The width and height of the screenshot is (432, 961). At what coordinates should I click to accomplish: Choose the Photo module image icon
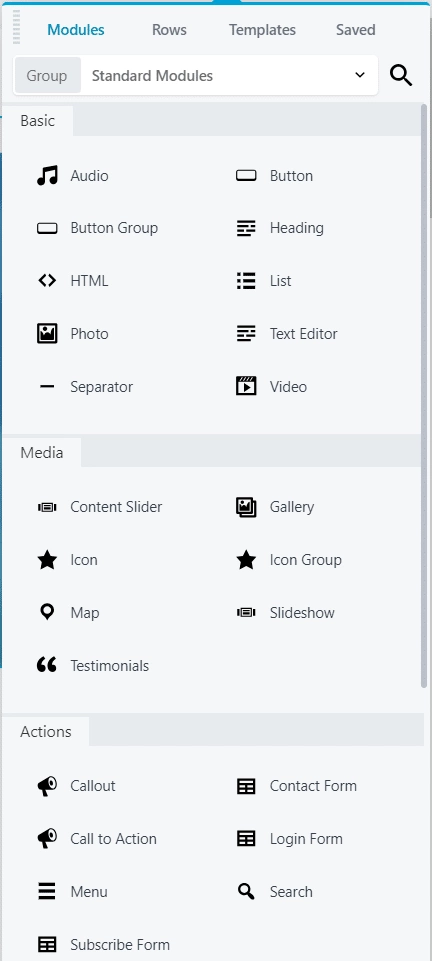pos(47,334)
